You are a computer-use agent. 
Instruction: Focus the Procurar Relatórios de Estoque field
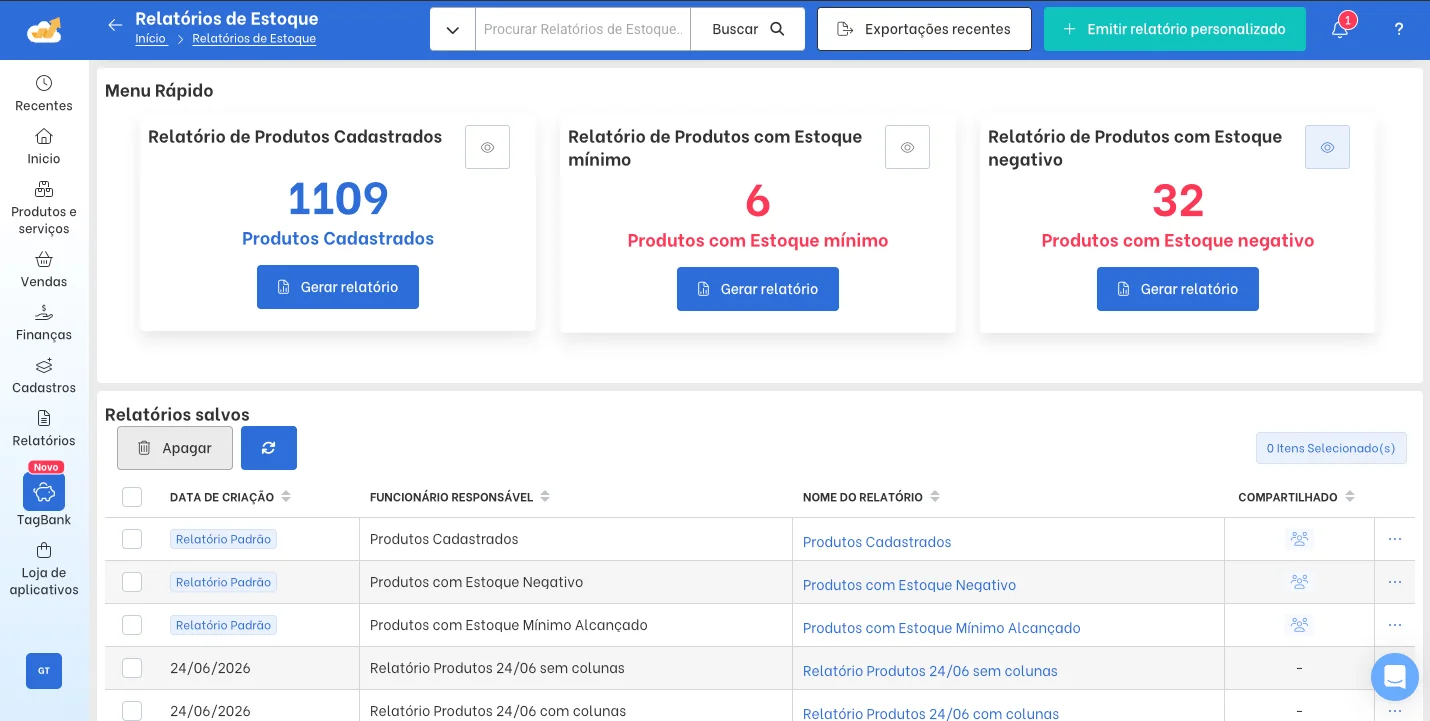(x=583, y=29)
